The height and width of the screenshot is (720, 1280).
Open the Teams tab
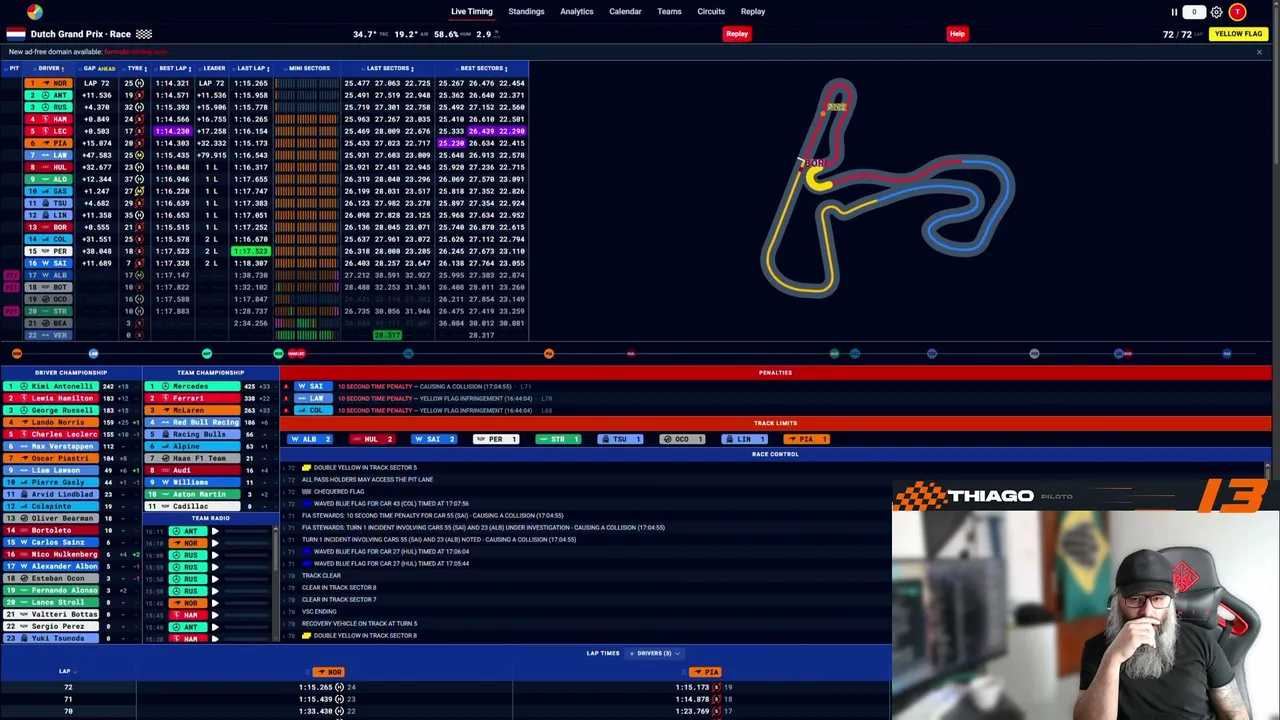click(x=669, y=12)
